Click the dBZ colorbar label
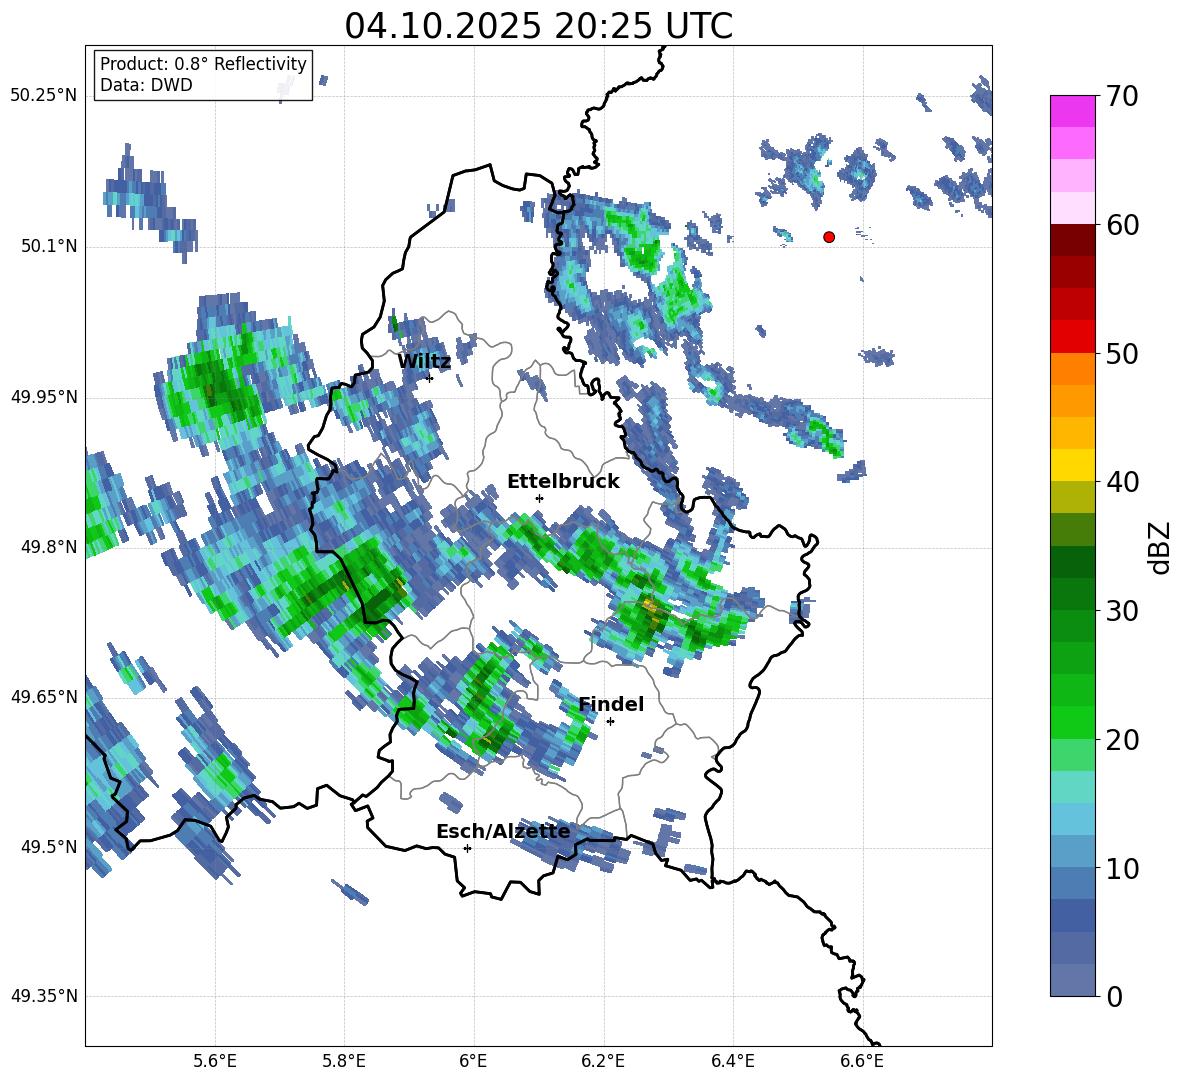The image size is (1184, 1081). pyautogui.click(x=1161, y=547)
